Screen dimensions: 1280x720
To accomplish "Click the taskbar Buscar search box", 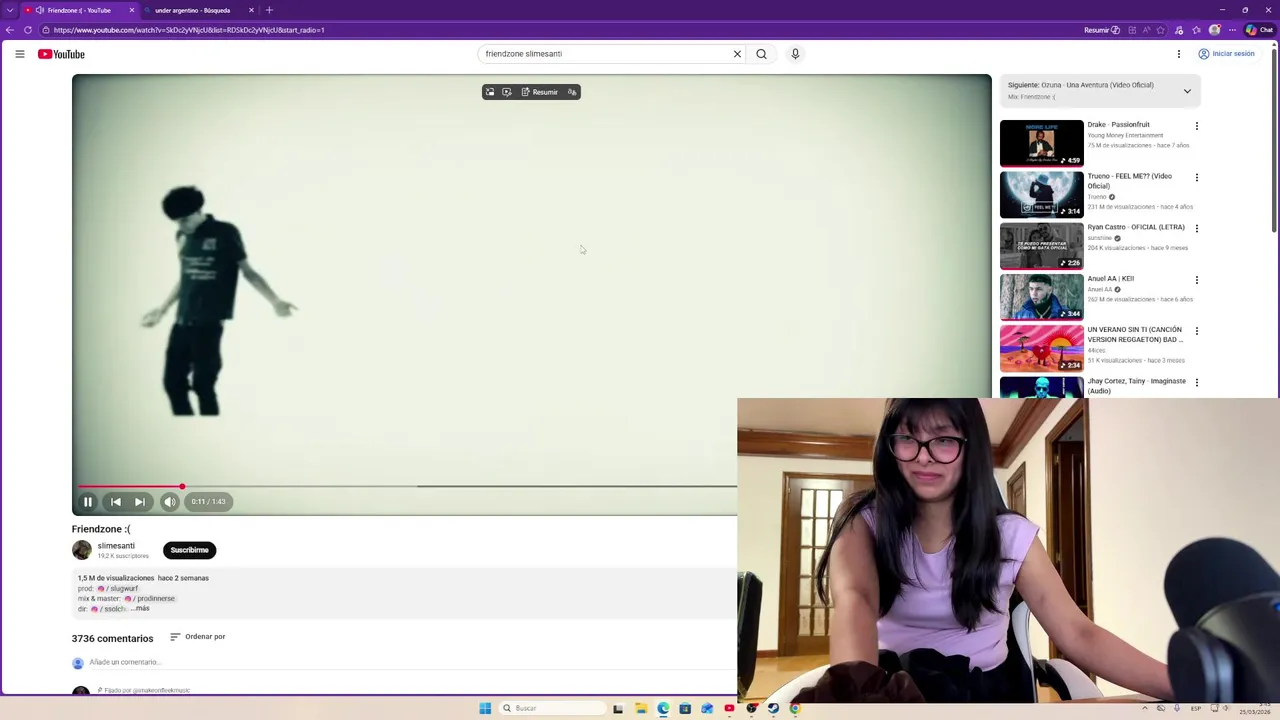I will [x=552, y=708].
